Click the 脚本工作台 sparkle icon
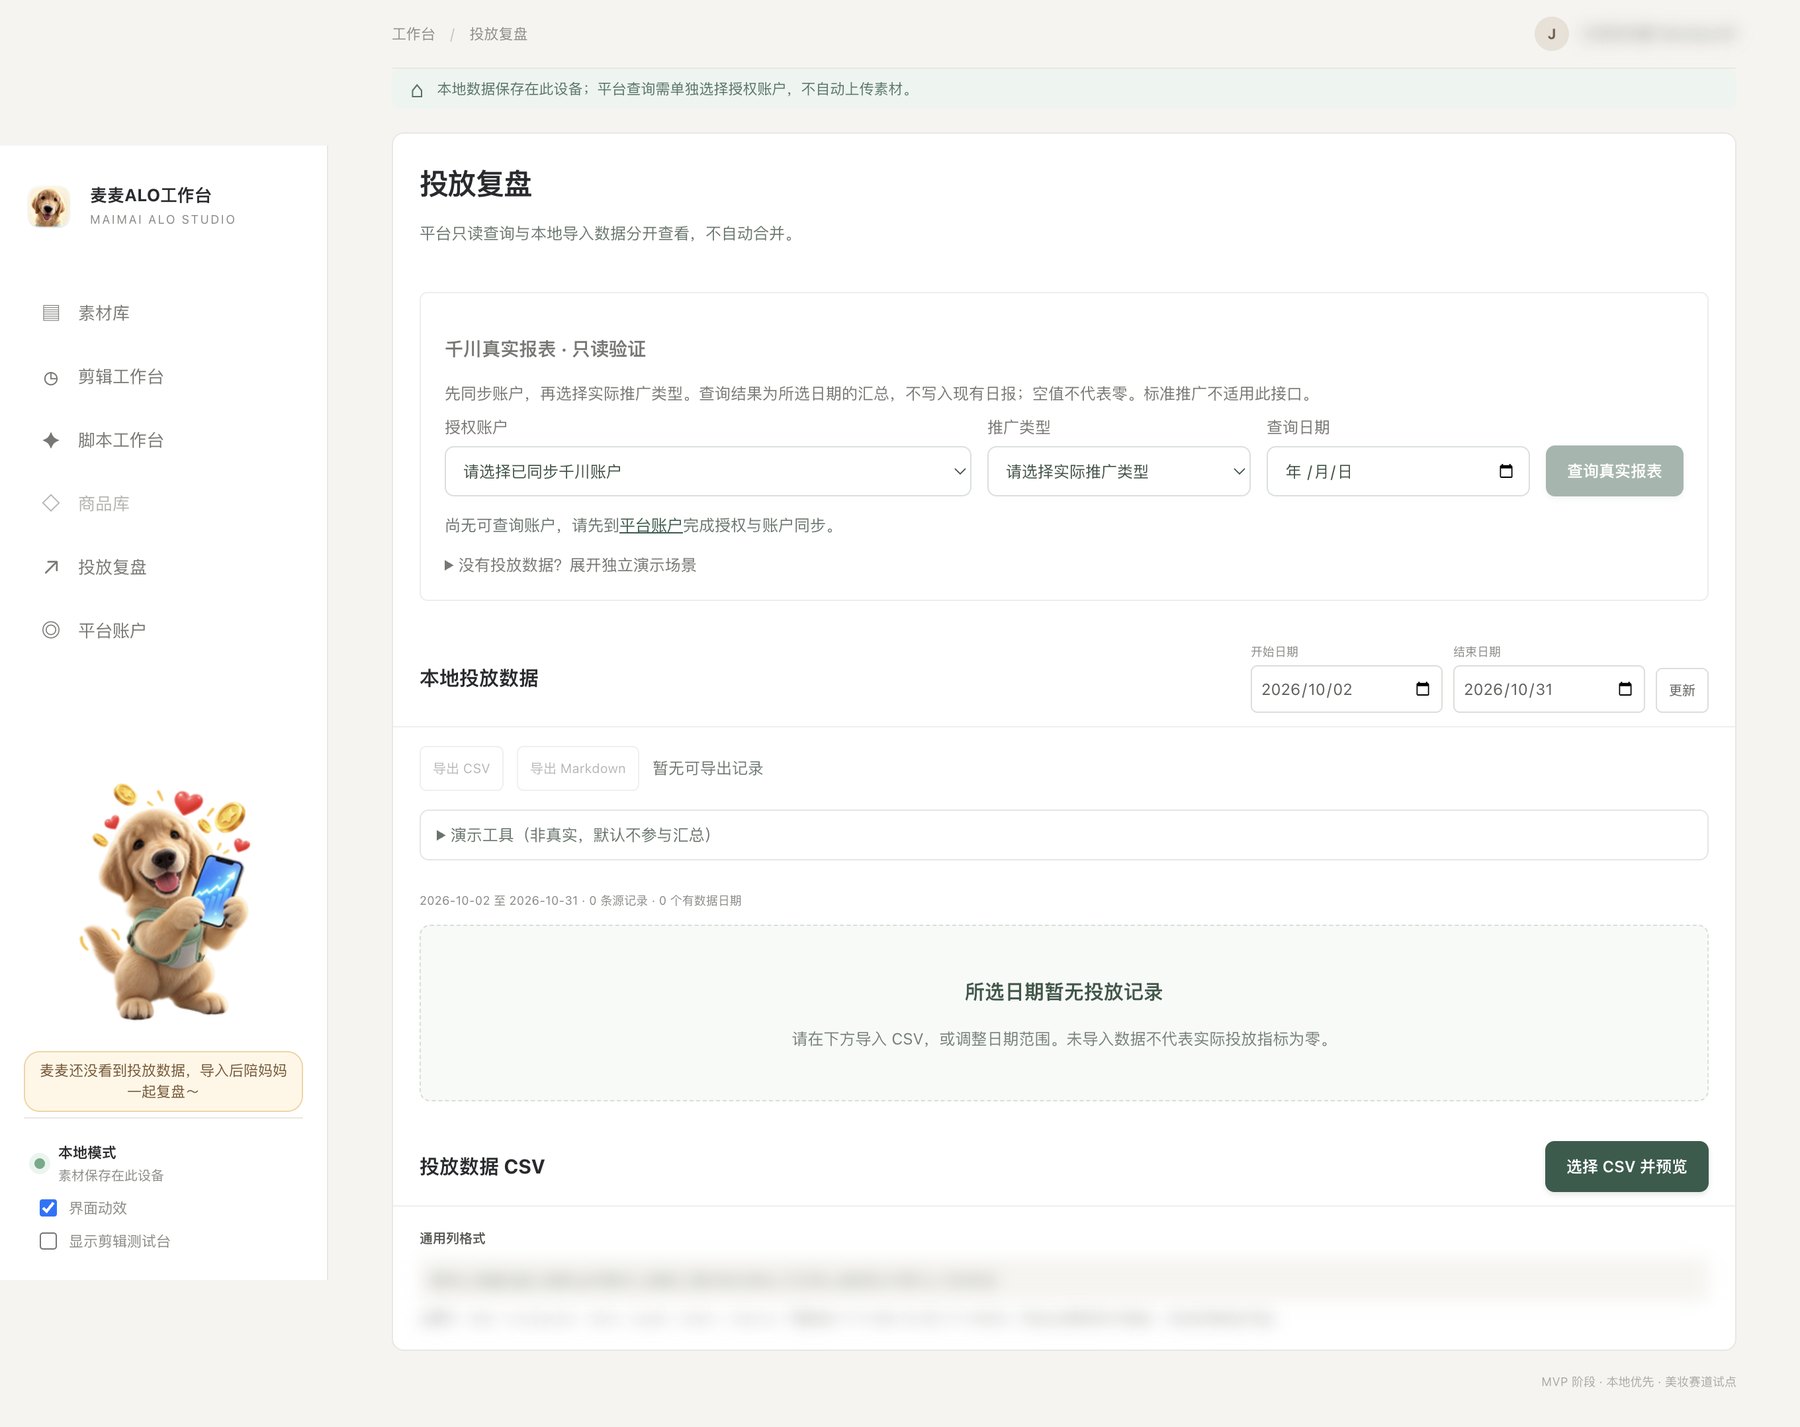1800x1427 pixels. coord(51,440)
